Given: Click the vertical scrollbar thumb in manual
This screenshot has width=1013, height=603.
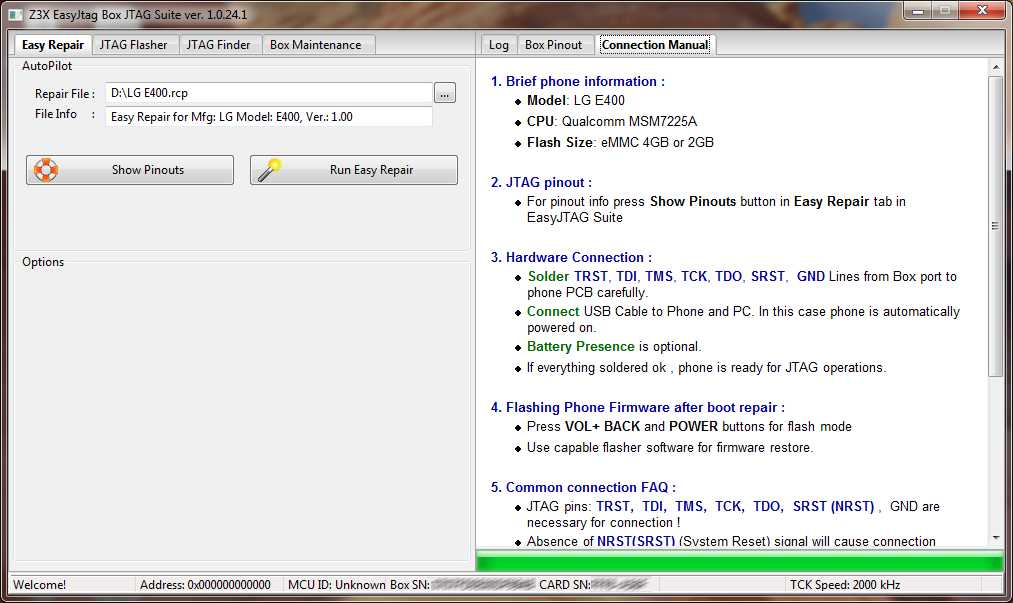Looking at the screenshot, I should click(x=996, y=226).
